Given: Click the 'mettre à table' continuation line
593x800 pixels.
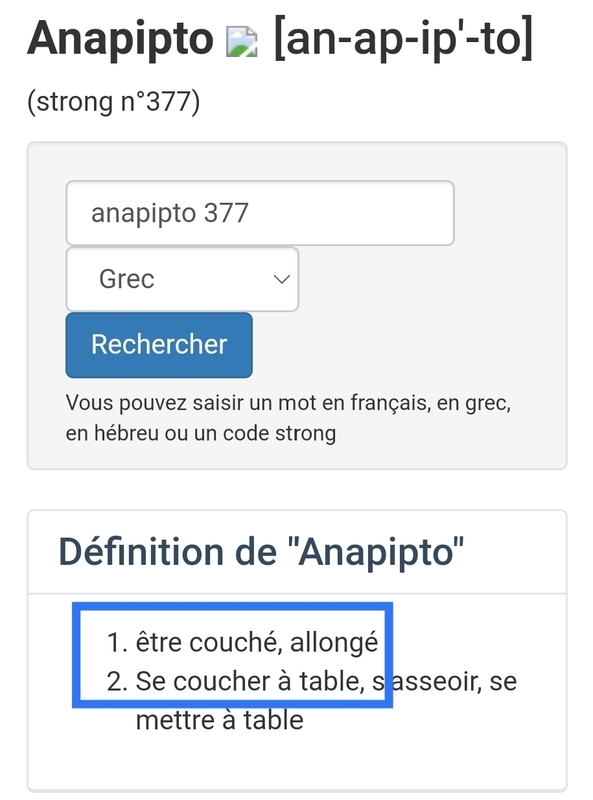Looking at the screenshot, I should (219, 720).
